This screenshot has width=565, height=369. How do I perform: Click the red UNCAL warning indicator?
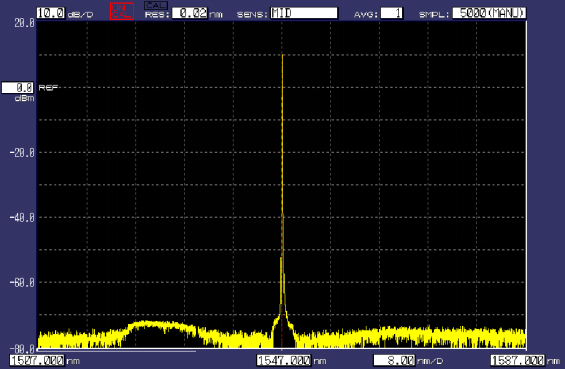122,11
